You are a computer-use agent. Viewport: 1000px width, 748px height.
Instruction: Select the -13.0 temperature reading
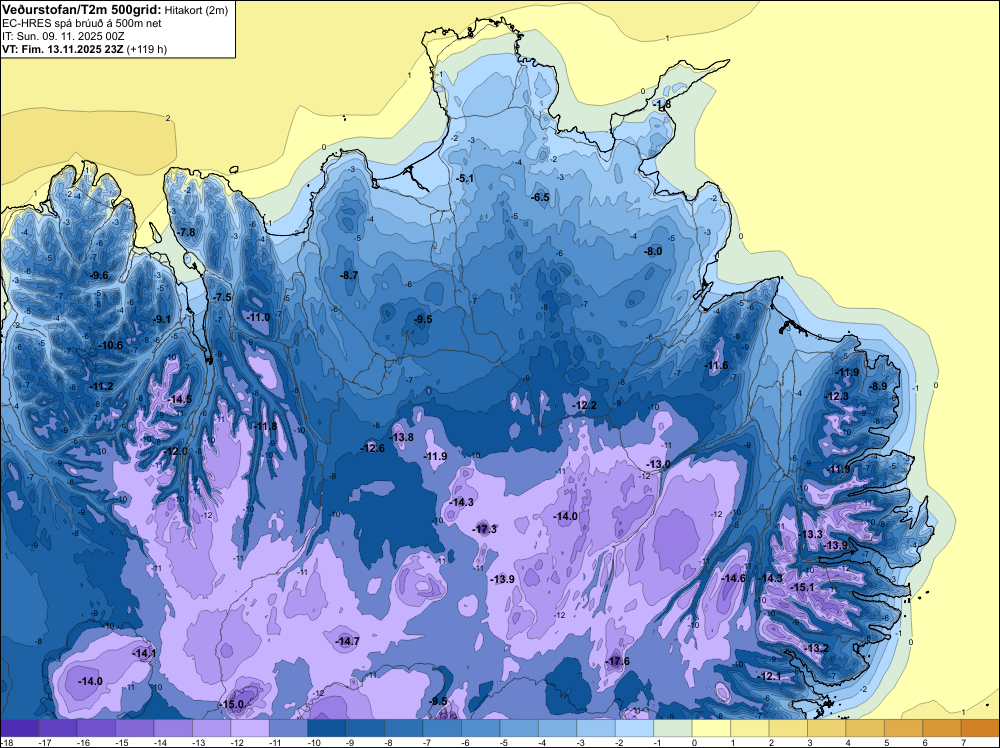(x=658, y=464)
